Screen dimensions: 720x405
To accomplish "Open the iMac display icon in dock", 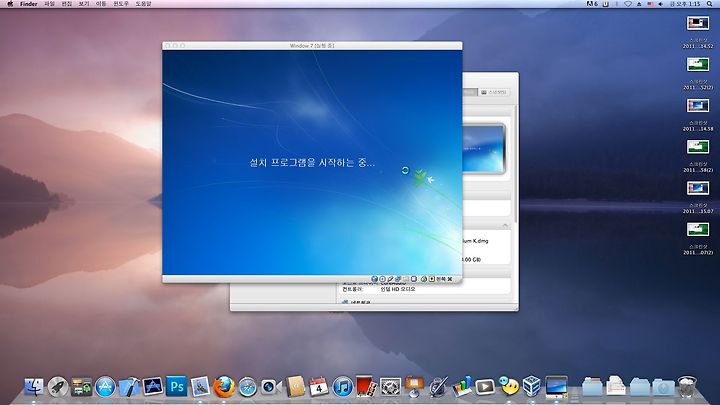I will tap(557, 387).
